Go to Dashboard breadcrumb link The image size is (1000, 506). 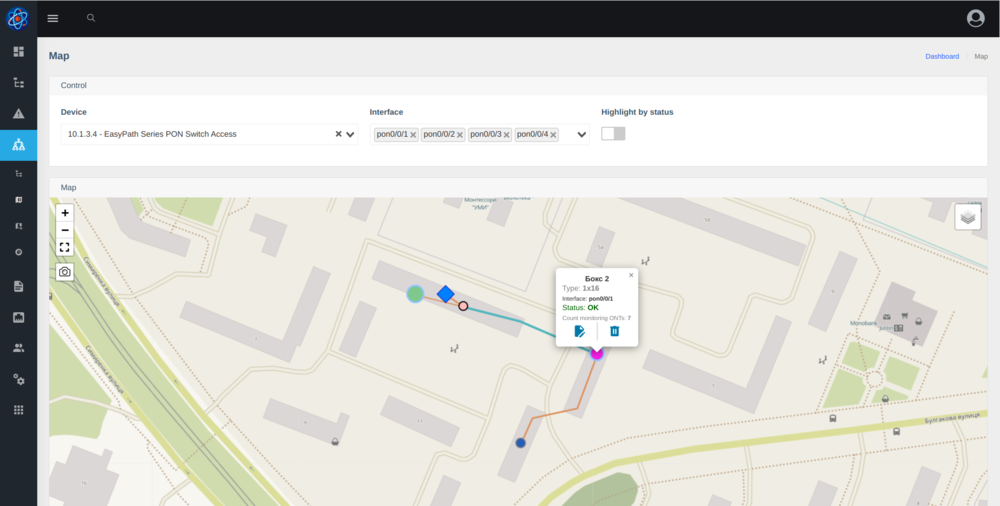pyautogui.click(x=941, y=56)
